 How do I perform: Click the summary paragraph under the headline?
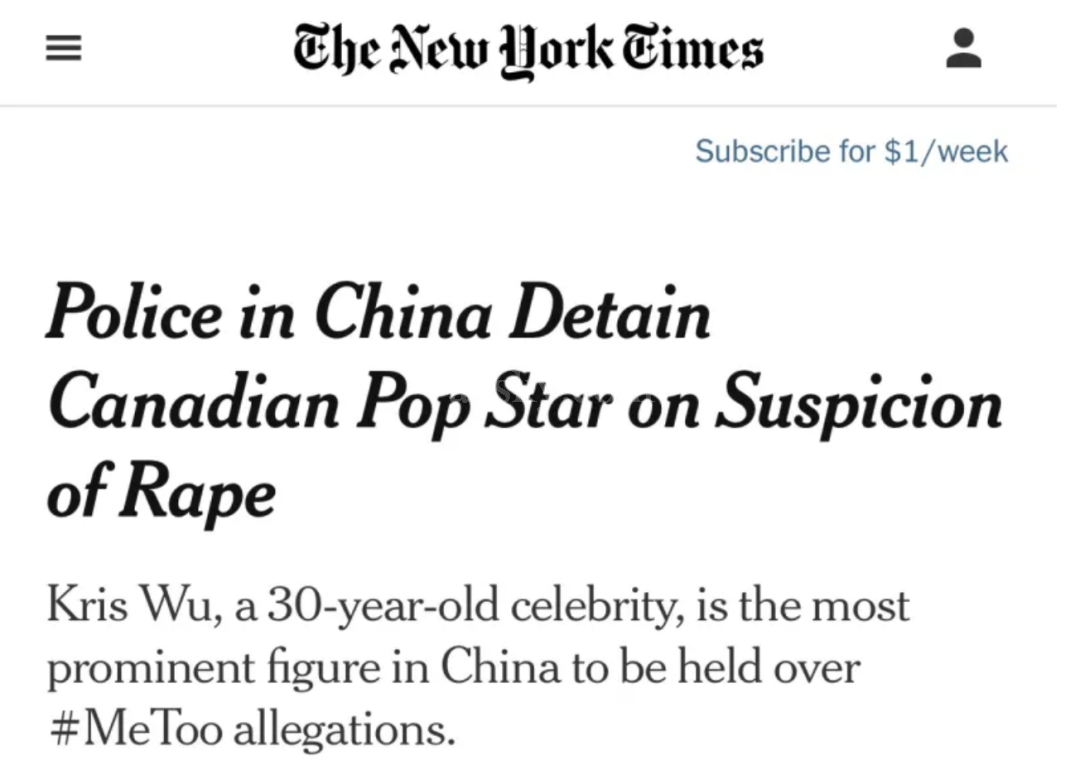tap(478, 667)
